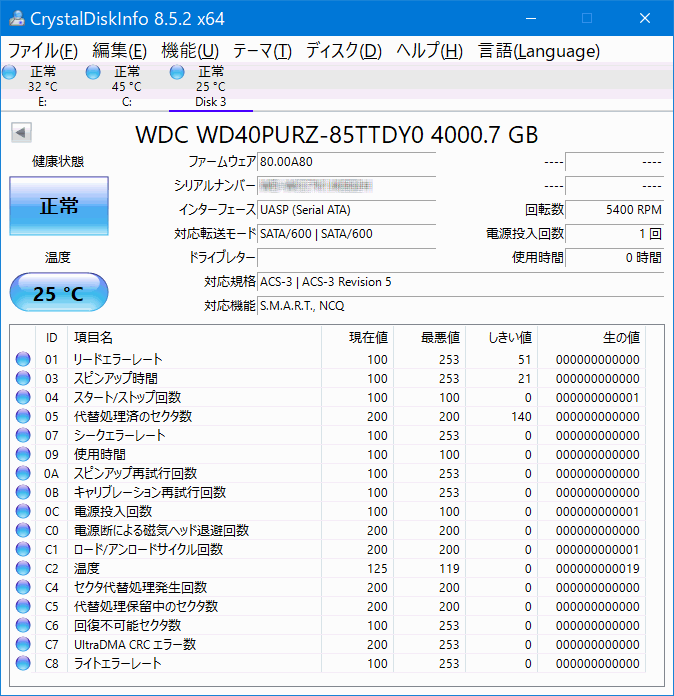Click status orb for row 07 シークエラーレート

point(23,435)
